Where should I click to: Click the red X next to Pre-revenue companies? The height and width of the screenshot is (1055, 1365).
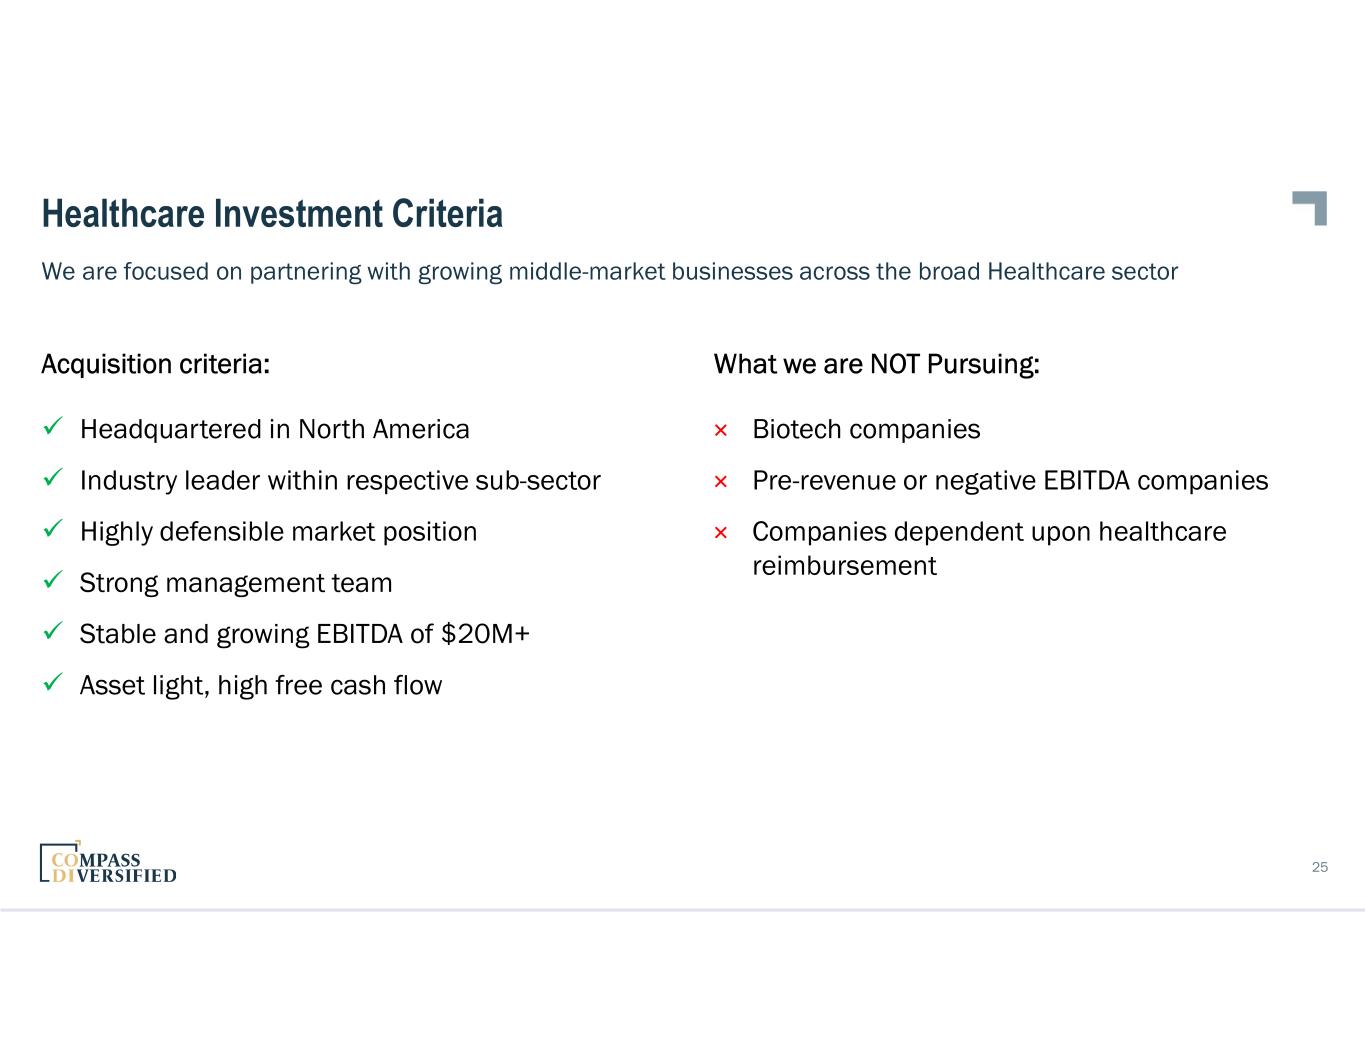(x=720, y=482)
